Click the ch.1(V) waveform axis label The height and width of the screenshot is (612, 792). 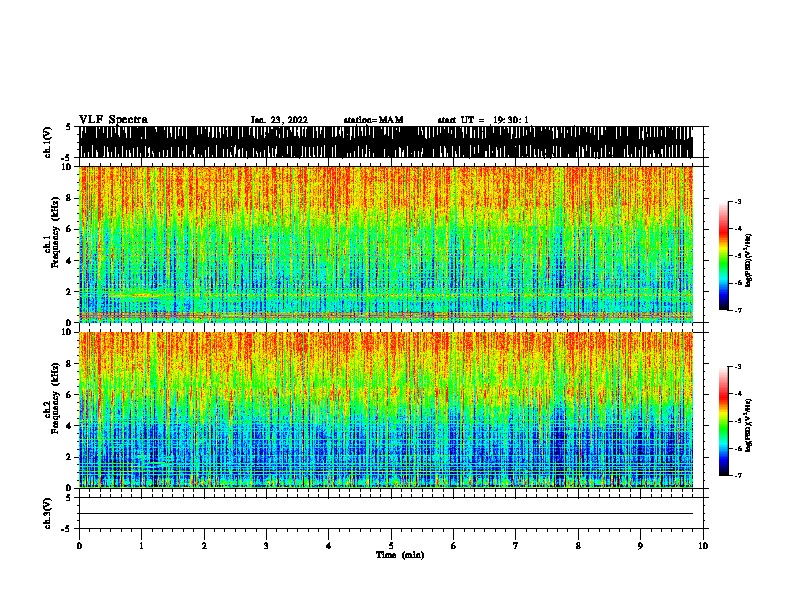[48, 142]
